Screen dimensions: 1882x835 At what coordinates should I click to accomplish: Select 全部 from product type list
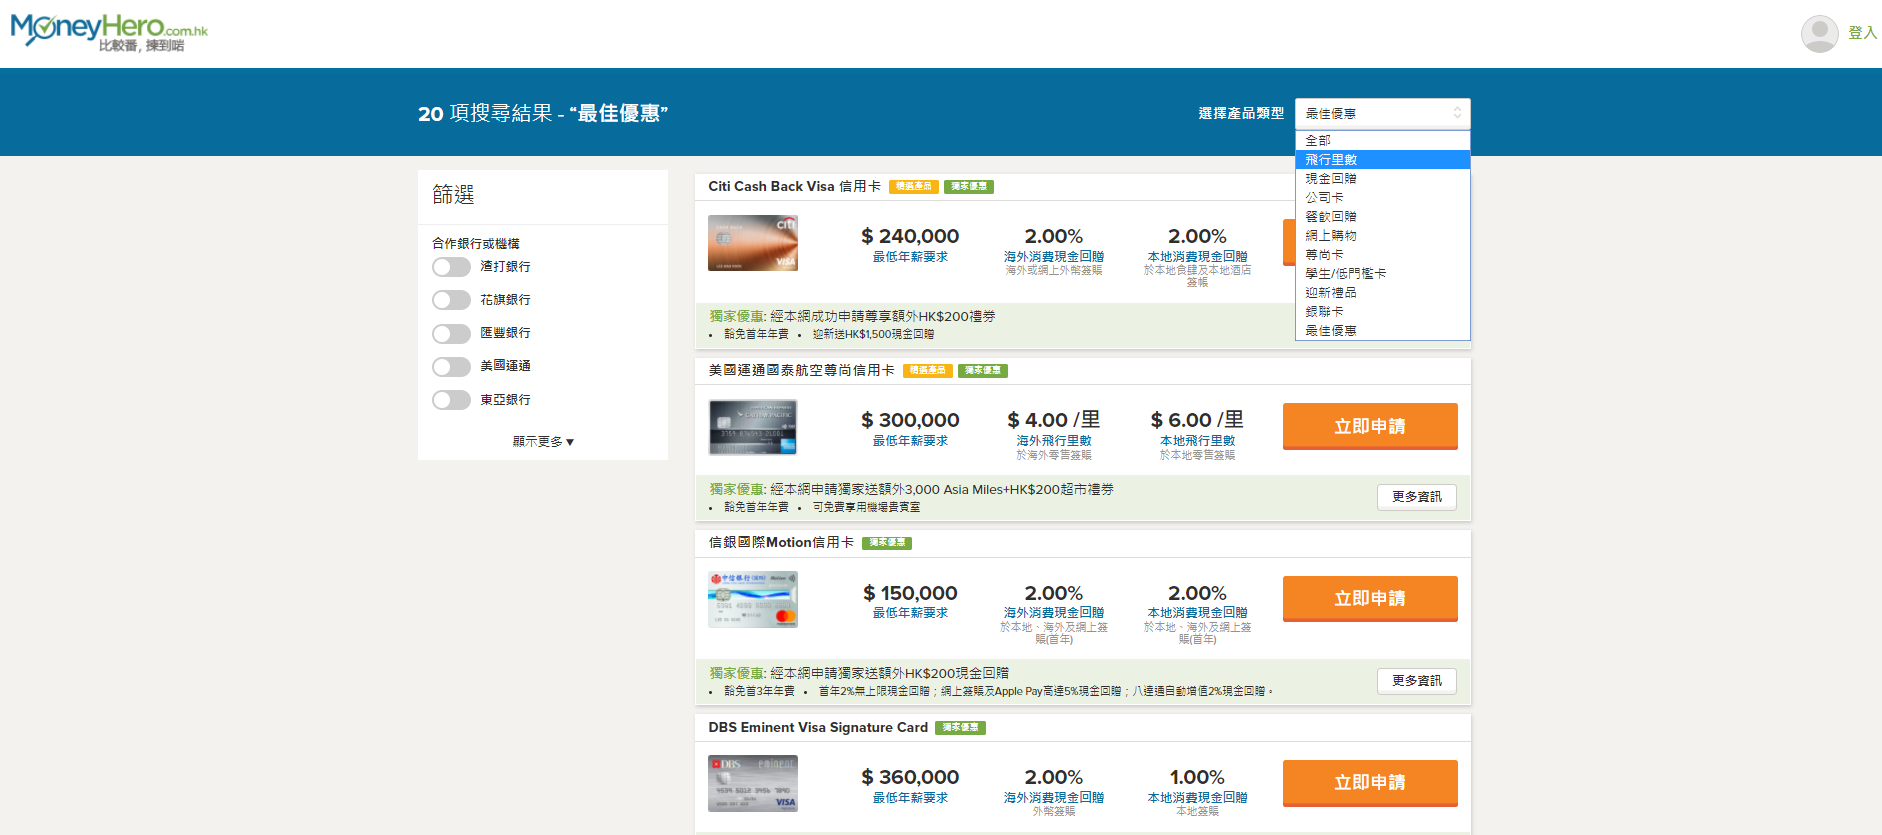[1382, 141]
